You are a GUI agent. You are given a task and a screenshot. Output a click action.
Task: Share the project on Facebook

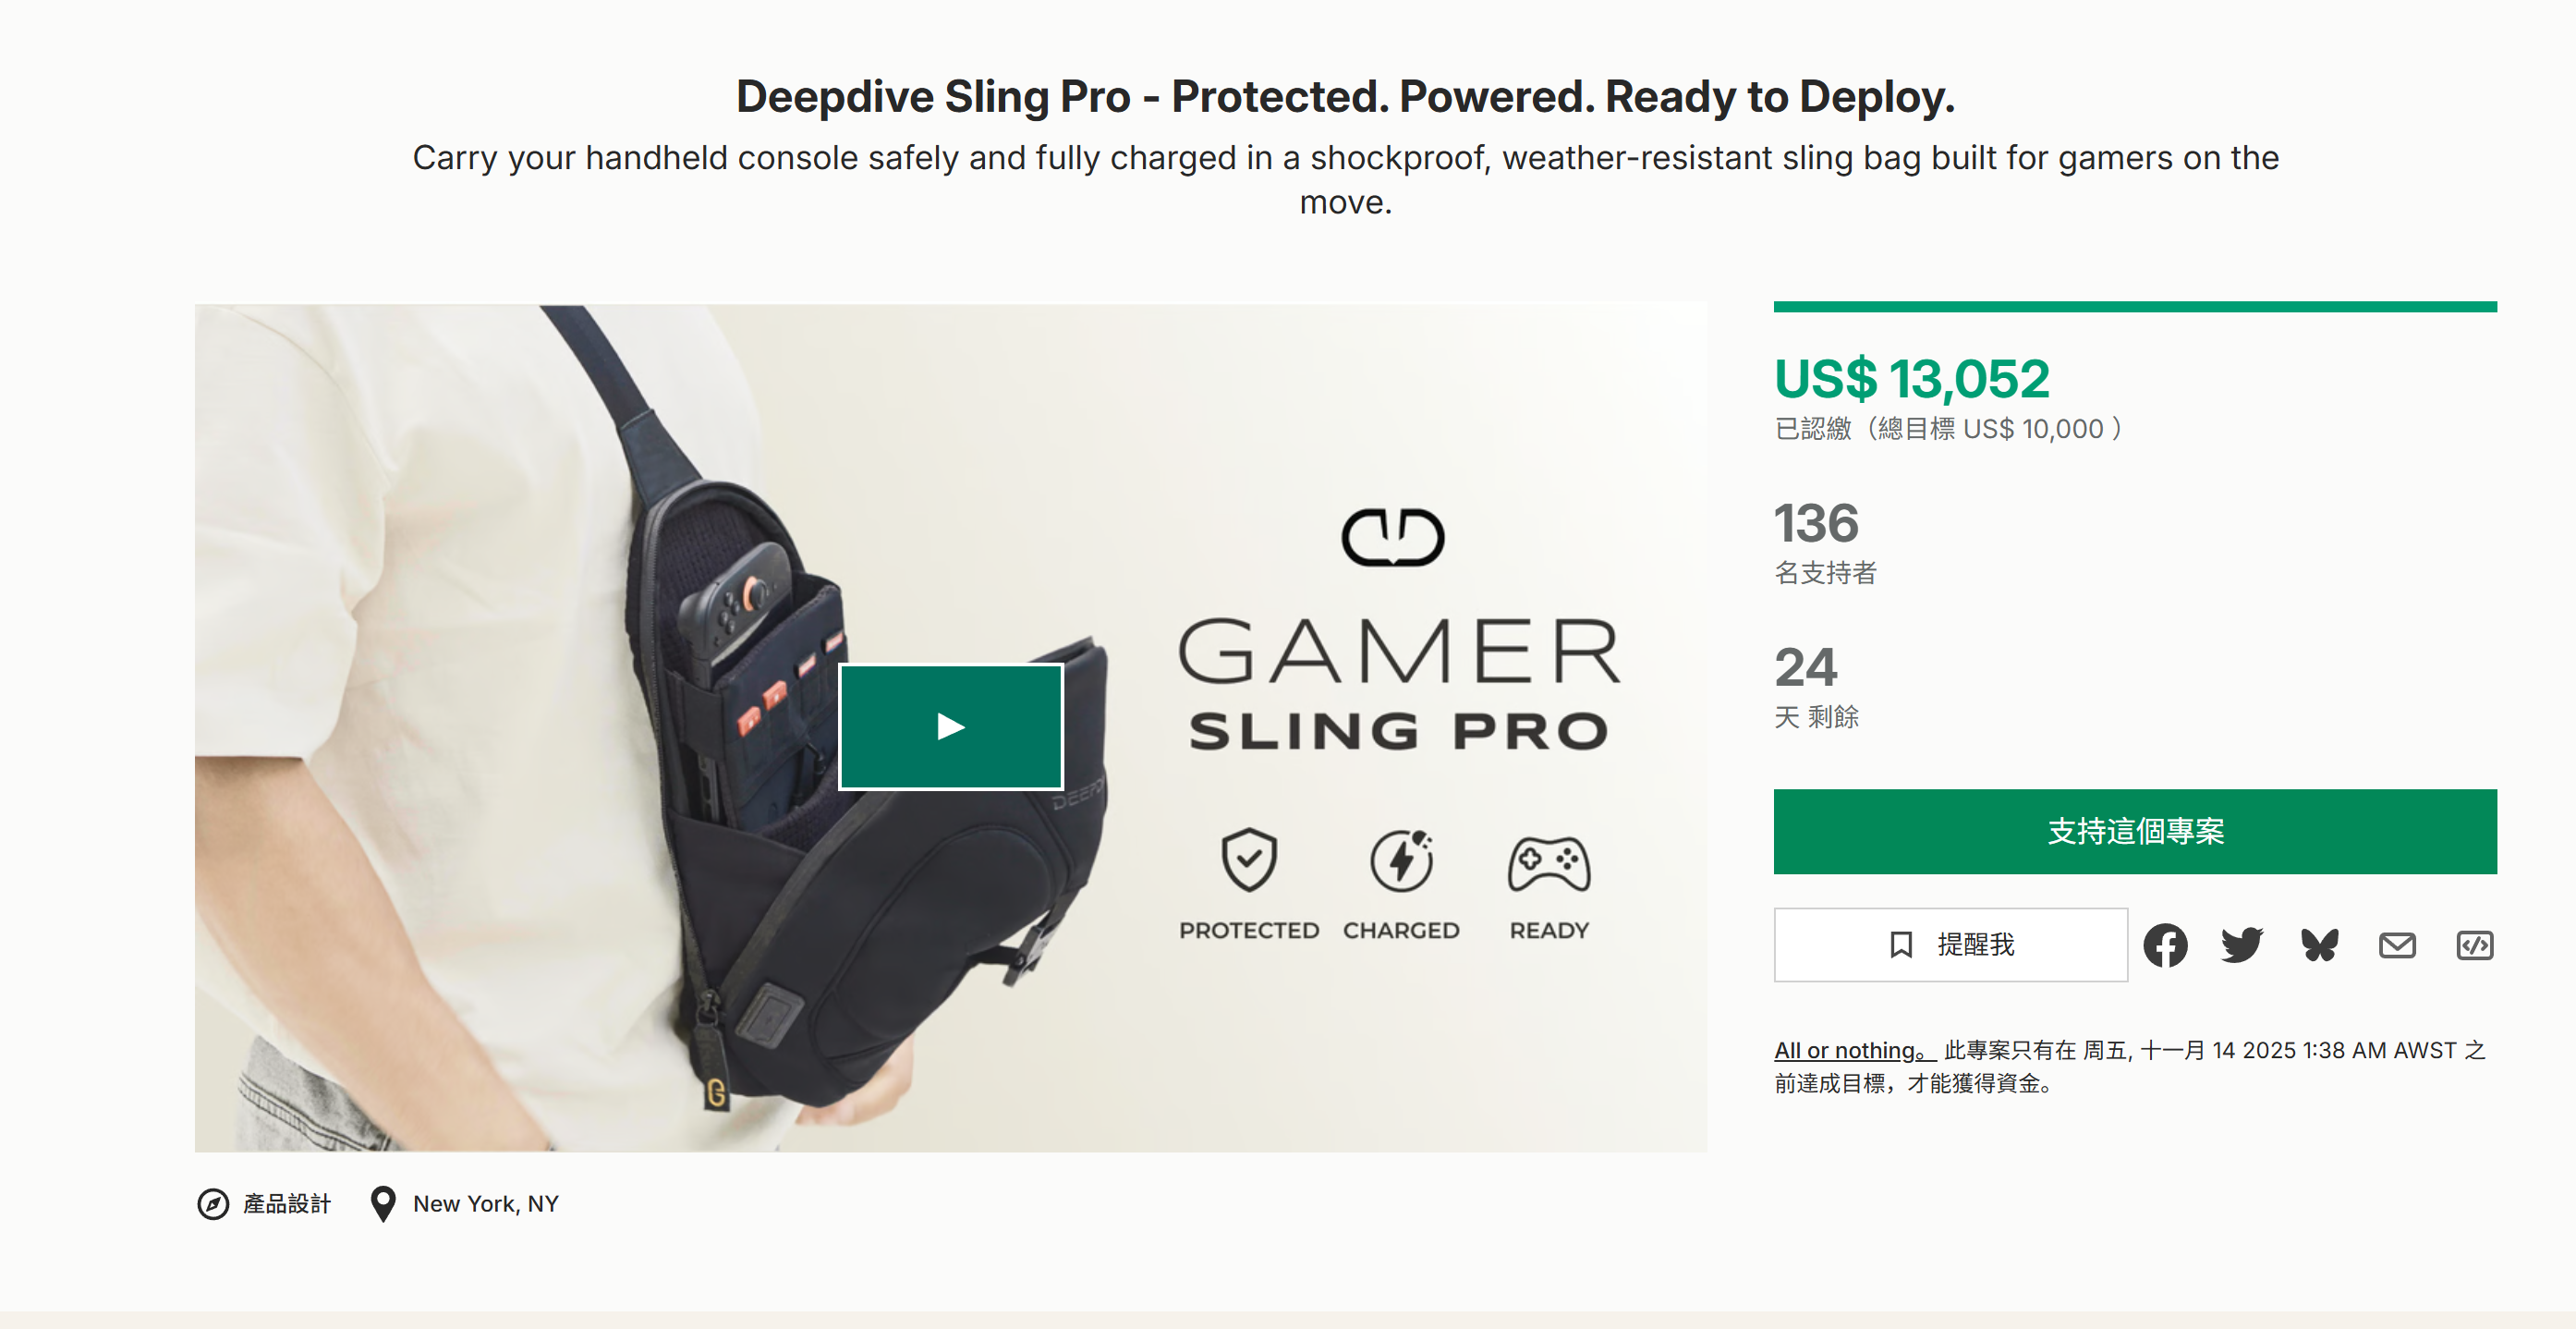pos(2165,945)
